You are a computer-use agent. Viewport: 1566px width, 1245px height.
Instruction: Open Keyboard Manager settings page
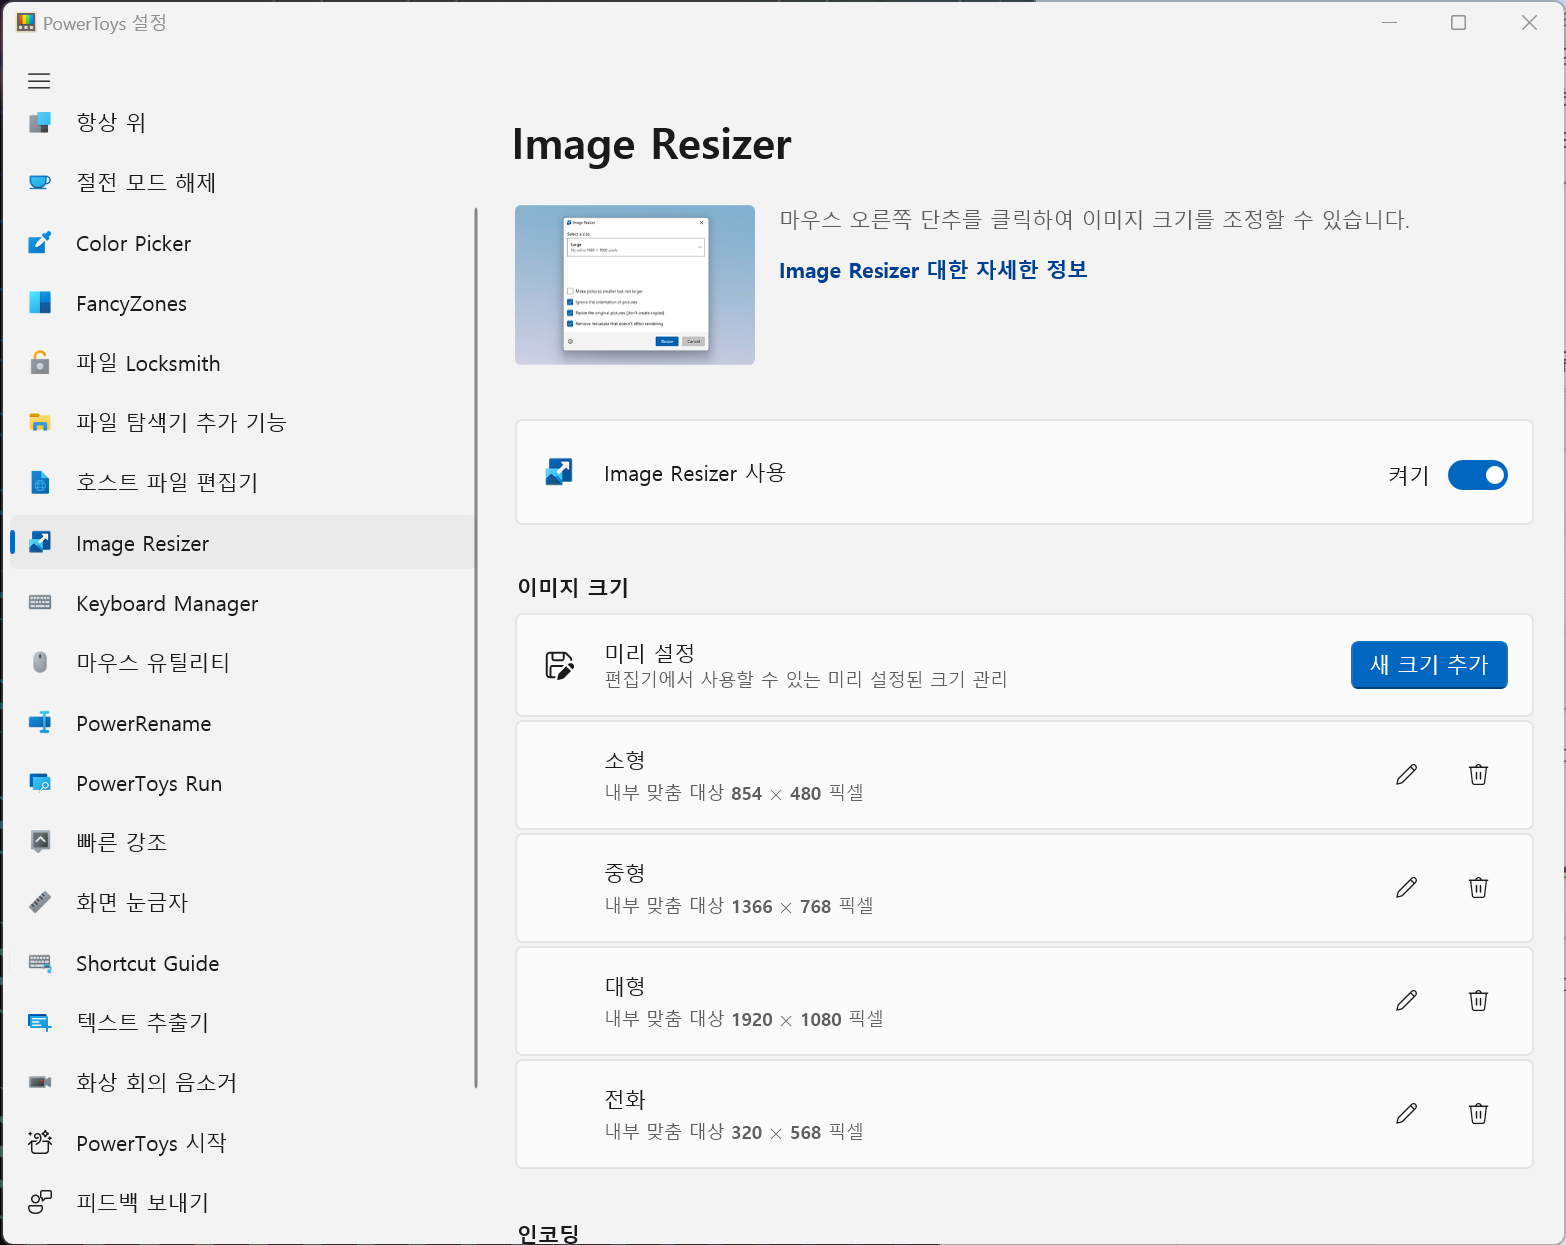coord(242,603)
